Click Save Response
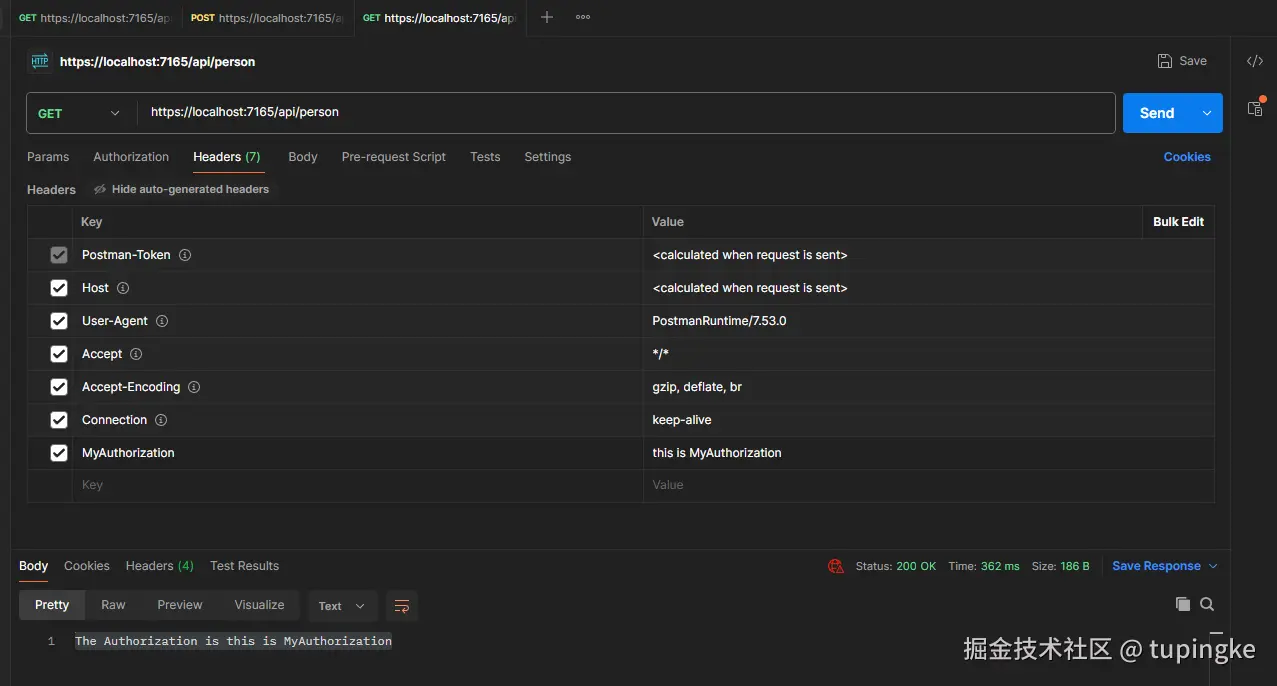 [x=1156, y=566]
